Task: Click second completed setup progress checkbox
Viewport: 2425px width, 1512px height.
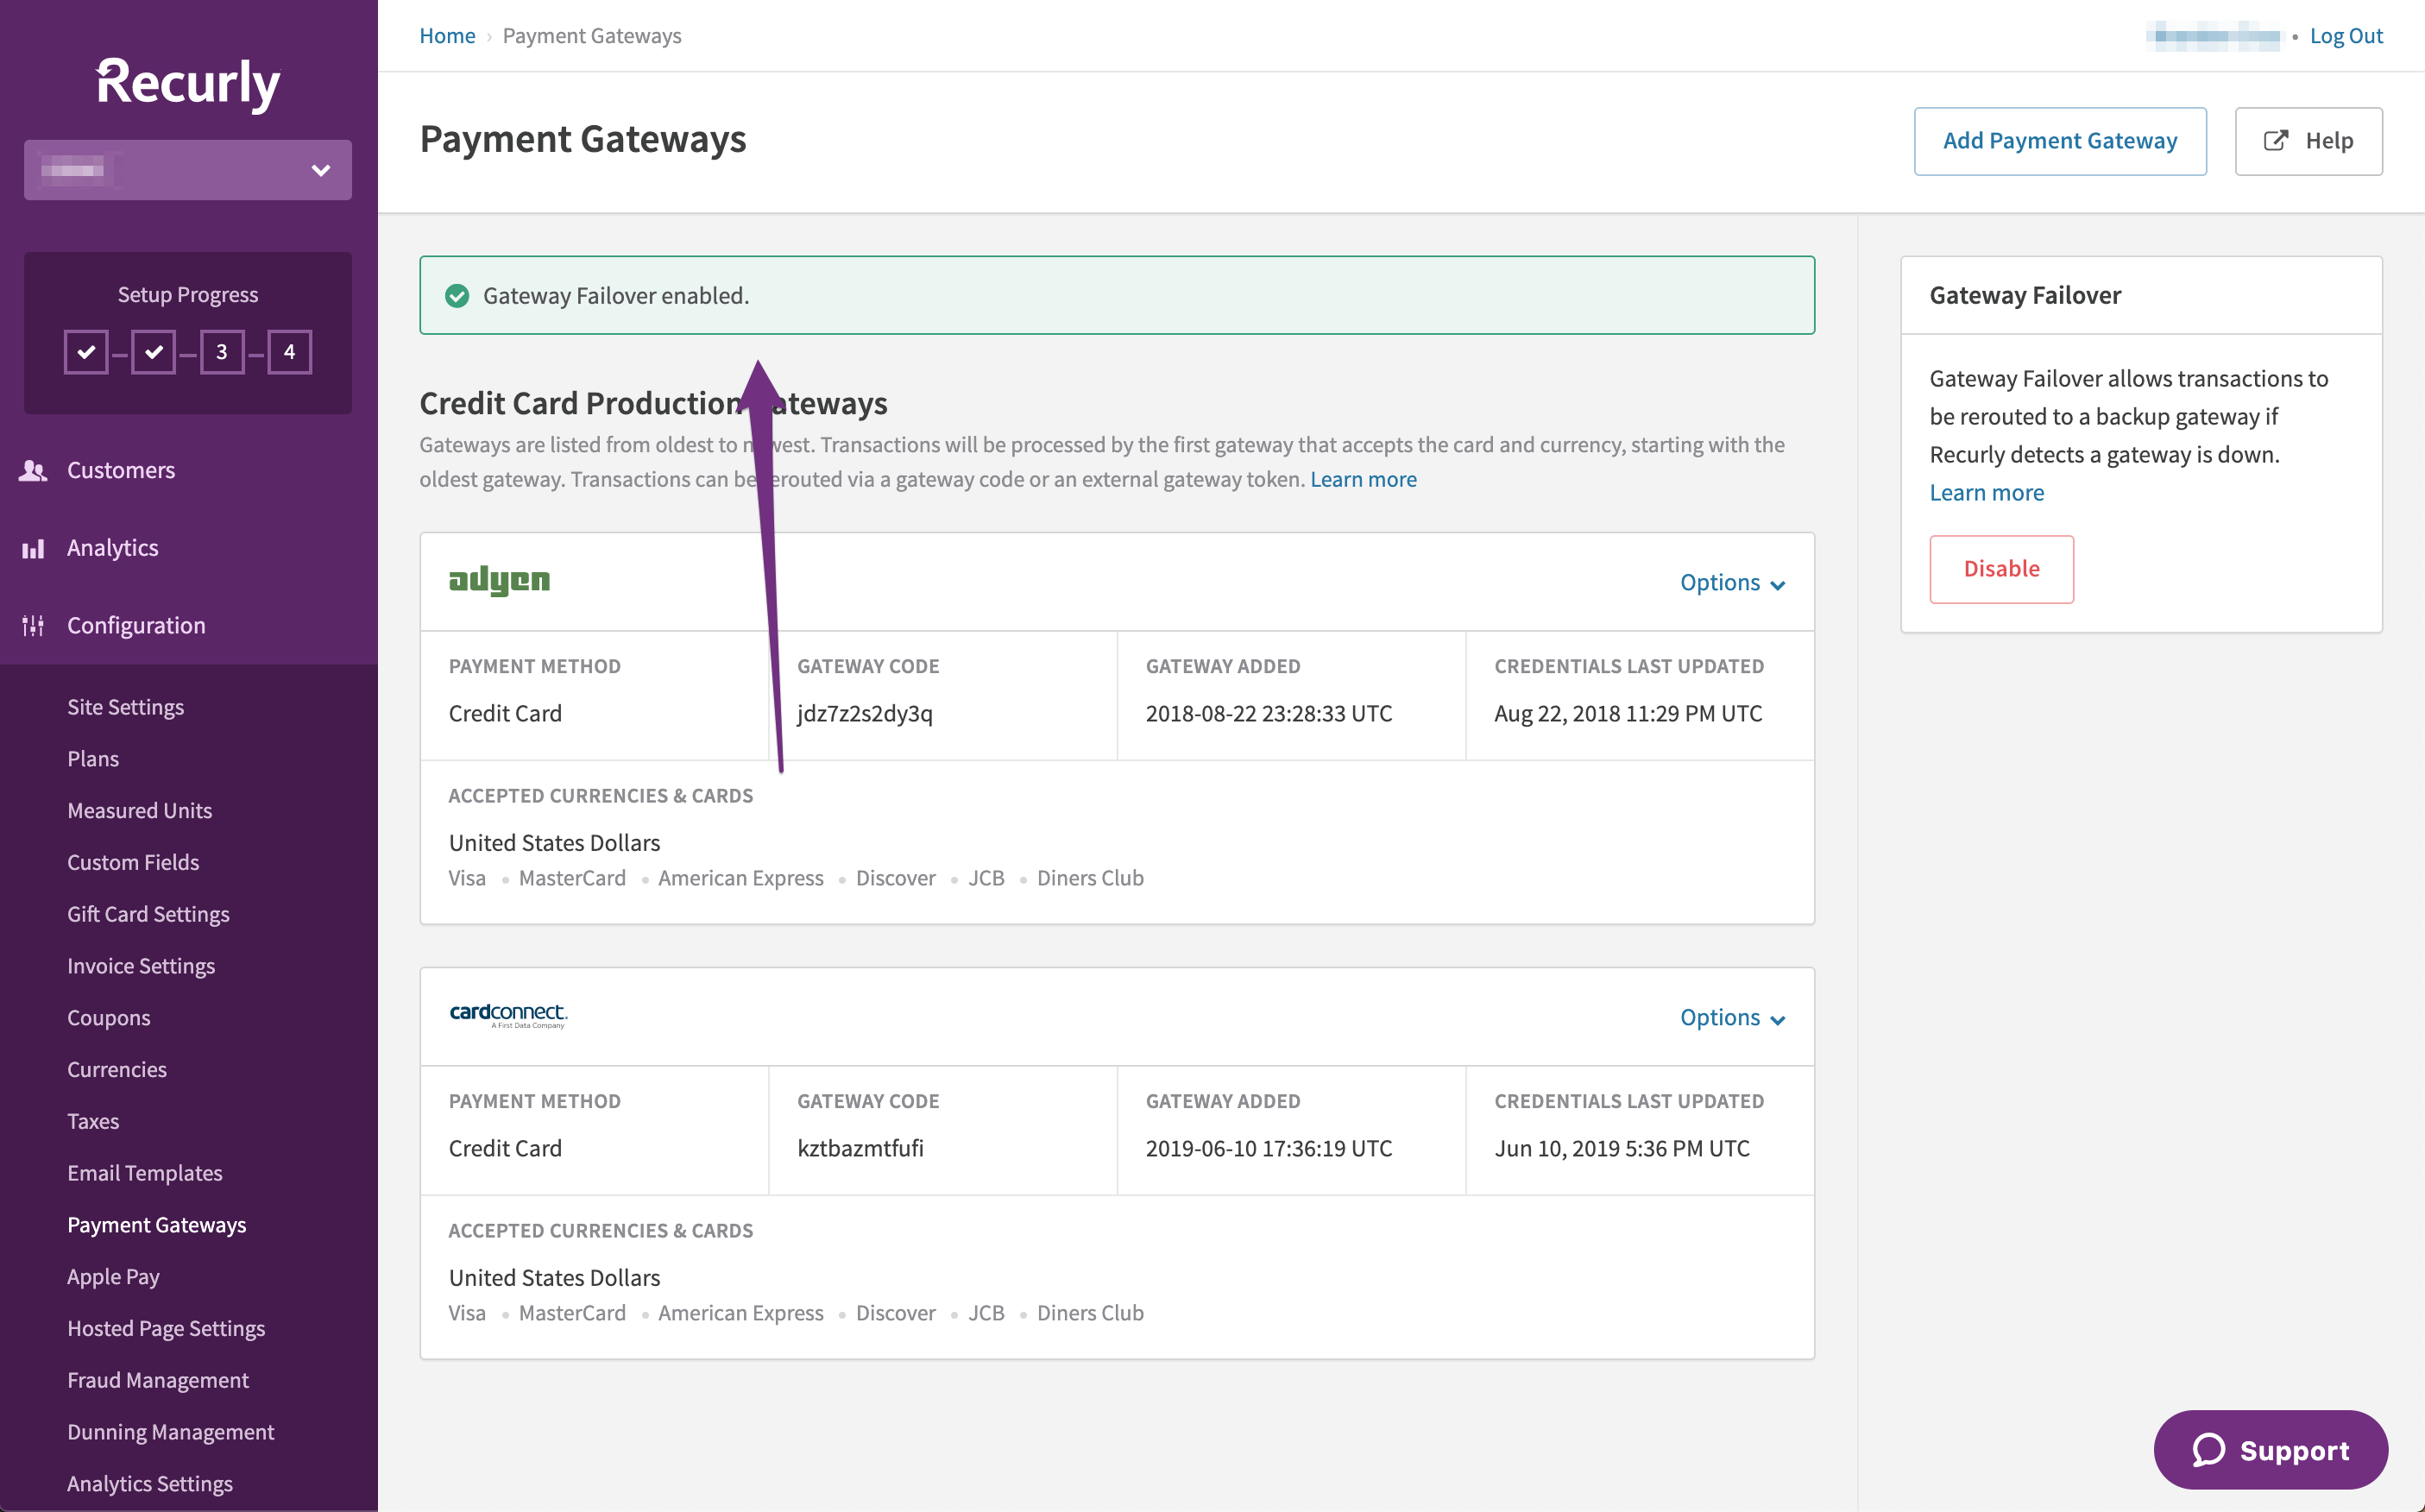Action: click(153, 352)
